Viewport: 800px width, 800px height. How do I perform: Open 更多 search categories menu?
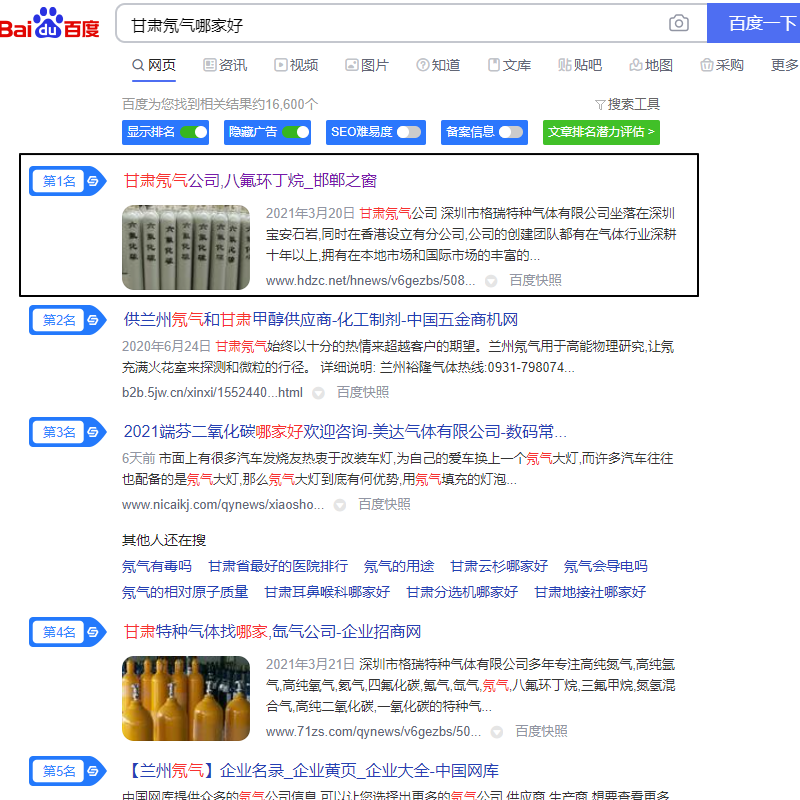coord(785,65)
